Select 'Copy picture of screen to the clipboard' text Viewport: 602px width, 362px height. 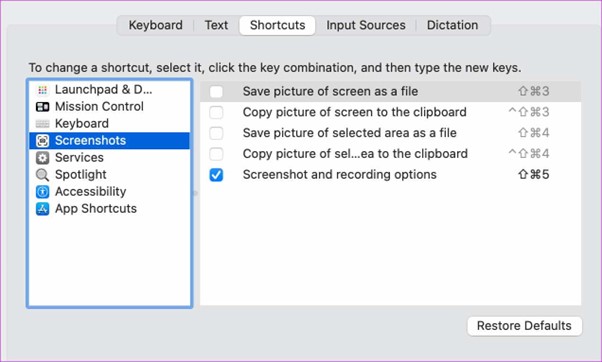(x=355, y=112)
